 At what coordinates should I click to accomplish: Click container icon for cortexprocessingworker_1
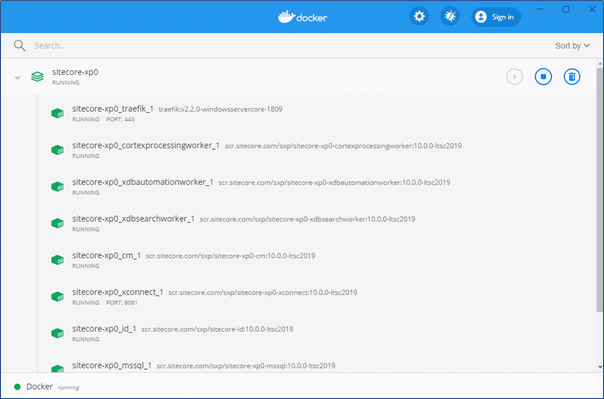coord(57,150)
